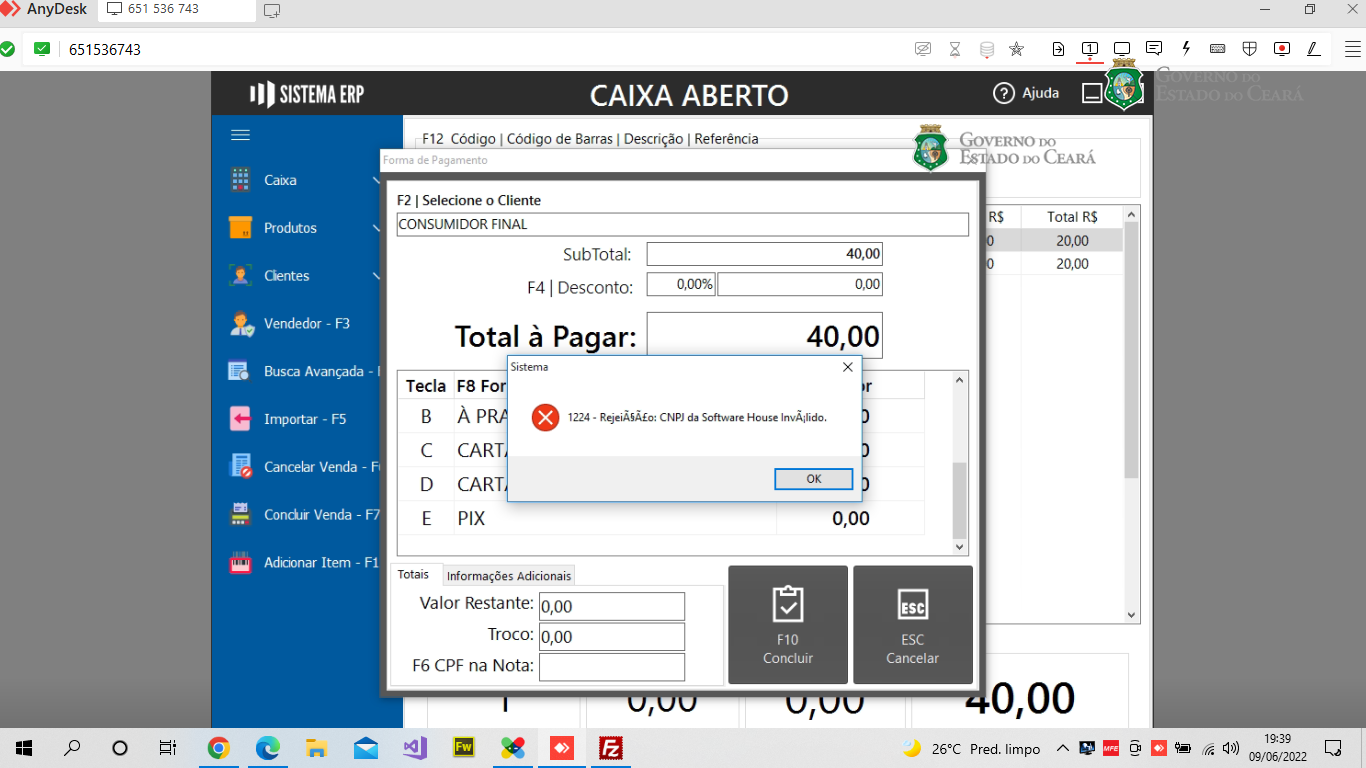
Task: Switch to Informações Adicionais tab
Action: tap(509, 576)
